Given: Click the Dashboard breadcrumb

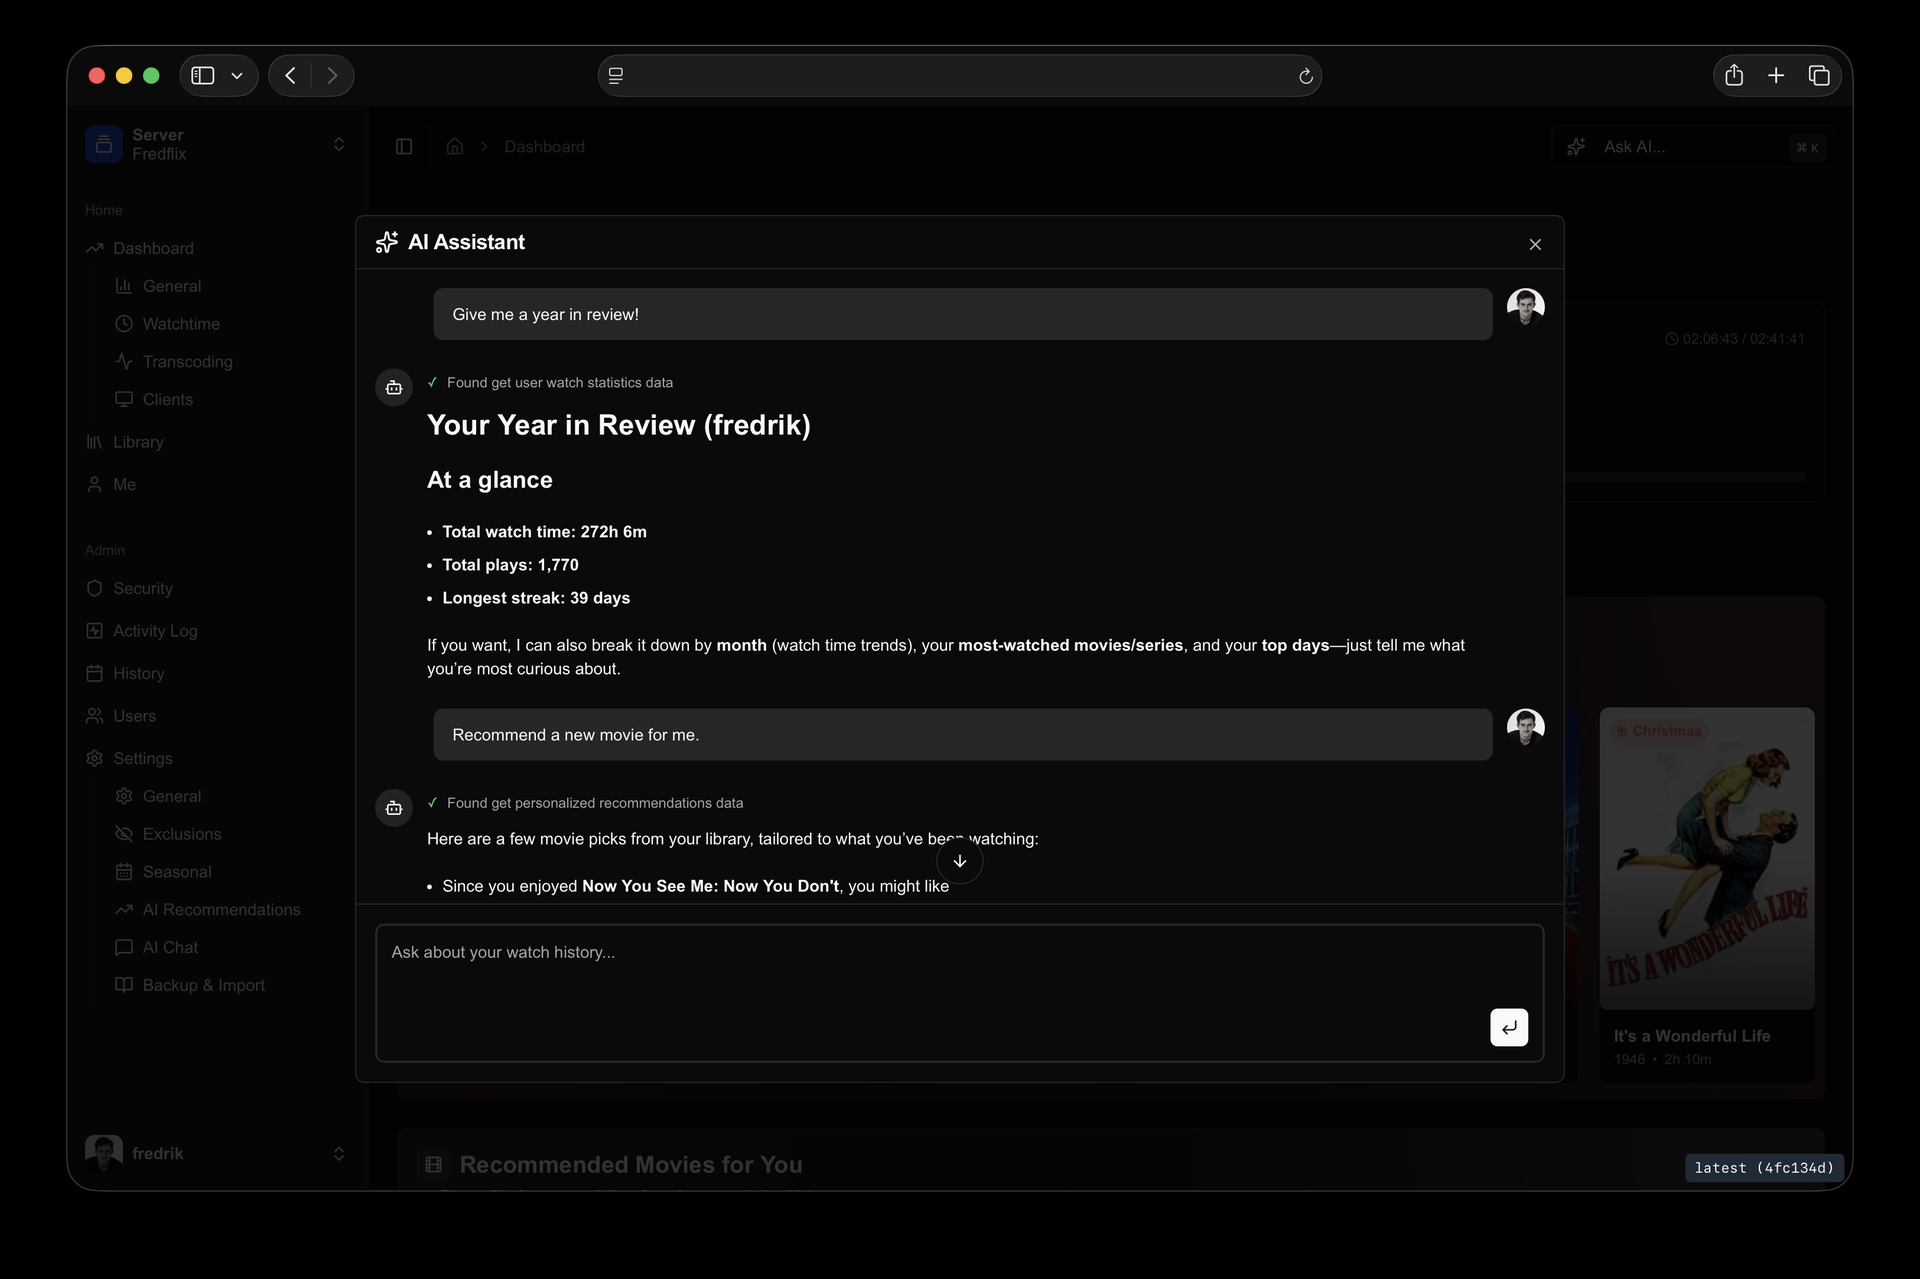Looking at the screenshot, I should tap(544, 147).
